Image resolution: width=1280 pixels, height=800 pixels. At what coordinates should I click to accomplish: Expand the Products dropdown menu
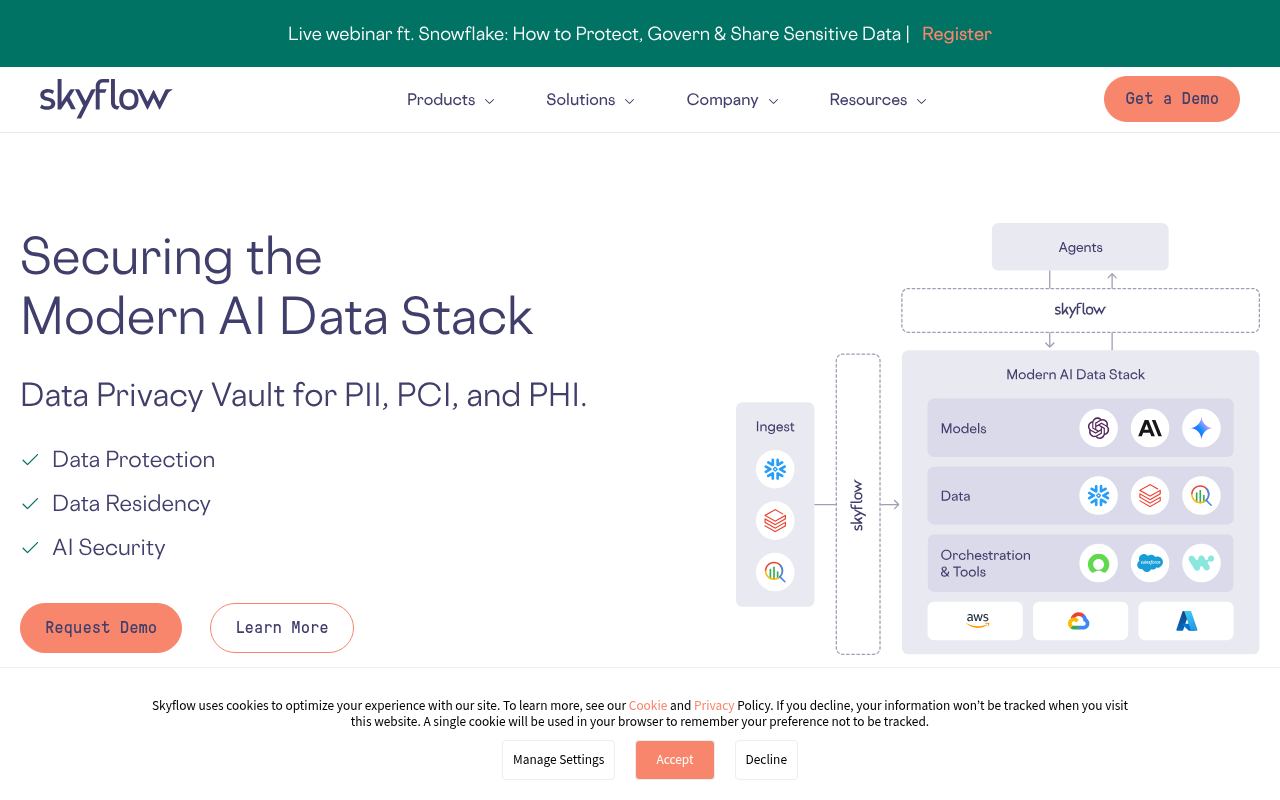450,99
